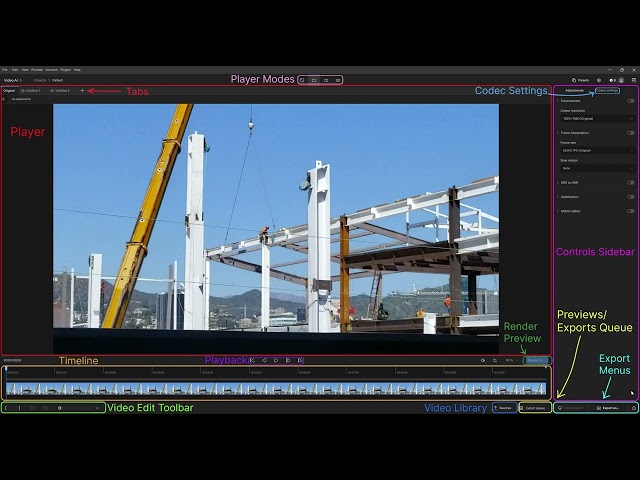This screenshot has width=640, height=480.
Task: Click the Projects breadcrumb link
Action: (x=40, y=80)
